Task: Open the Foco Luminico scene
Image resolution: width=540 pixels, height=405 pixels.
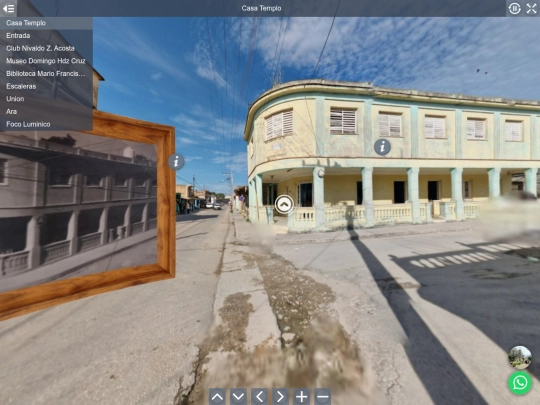Action: click(46, 124)
